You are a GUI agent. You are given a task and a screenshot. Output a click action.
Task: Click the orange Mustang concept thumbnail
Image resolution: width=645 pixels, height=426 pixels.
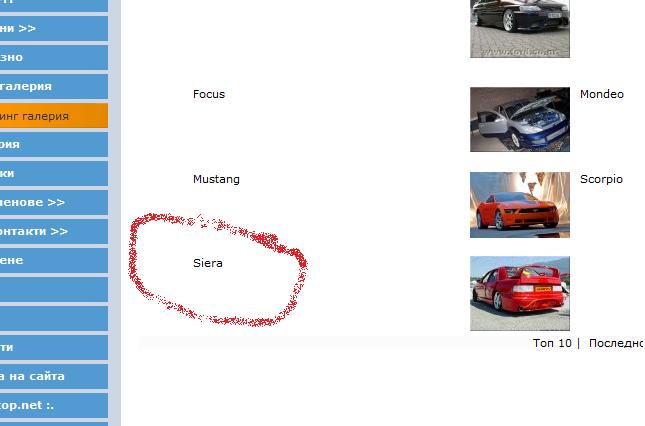pyautogui.click(x=520, y=205)
